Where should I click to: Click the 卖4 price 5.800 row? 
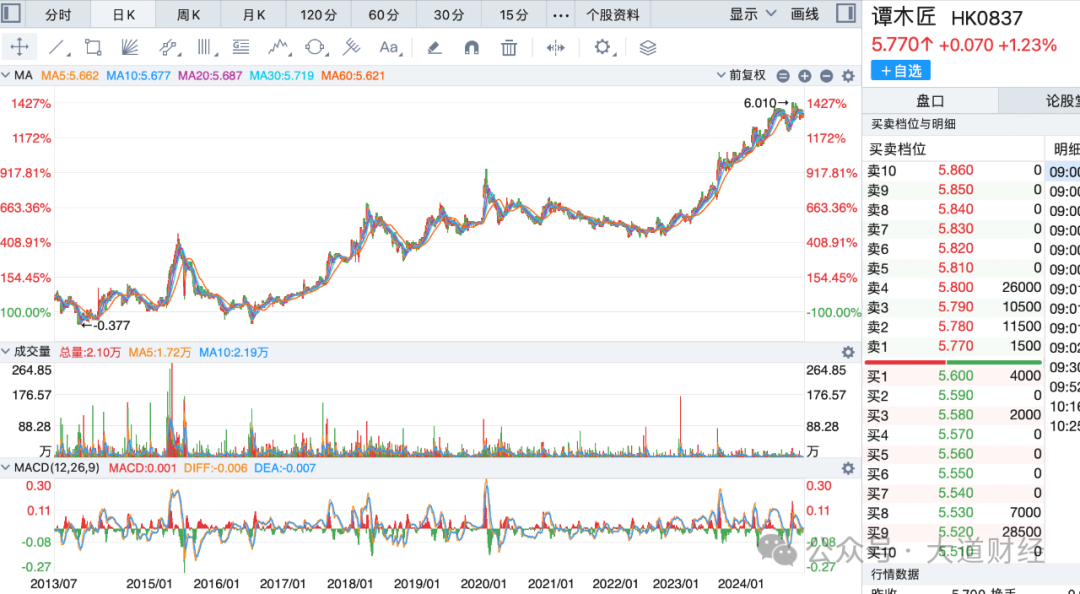(x=953, y=287)
